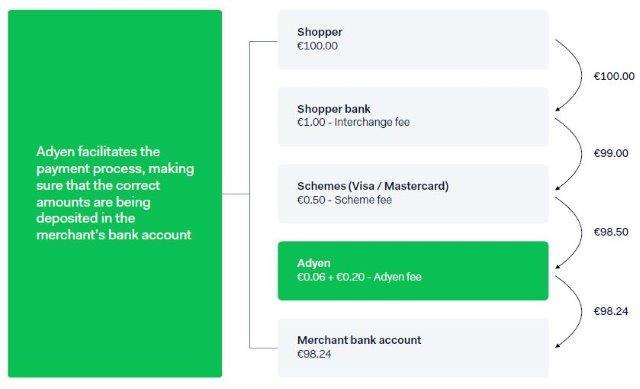Click the '€1.00 - Interchange fee' text
Image resolution: width=640 pixels, height=389 pixels.
click(353, 122)
